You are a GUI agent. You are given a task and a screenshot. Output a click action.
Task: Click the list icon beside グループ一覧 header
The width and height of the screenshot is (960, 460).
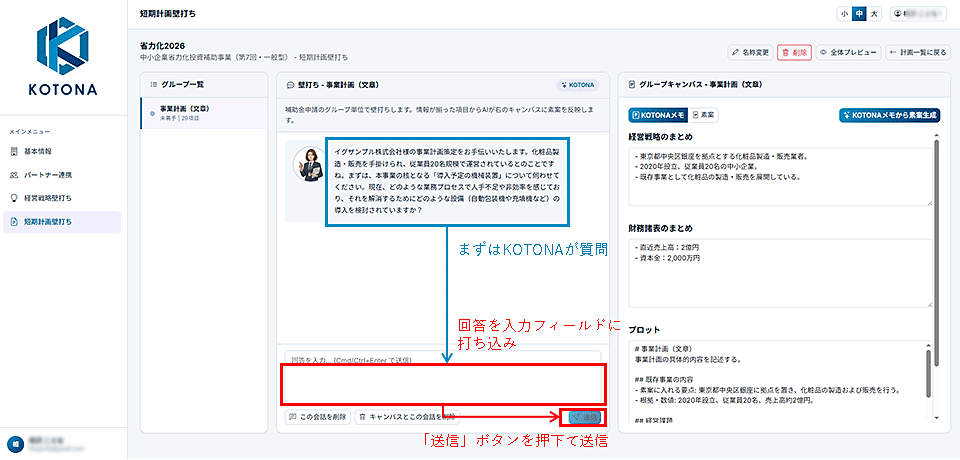(154, 84)
